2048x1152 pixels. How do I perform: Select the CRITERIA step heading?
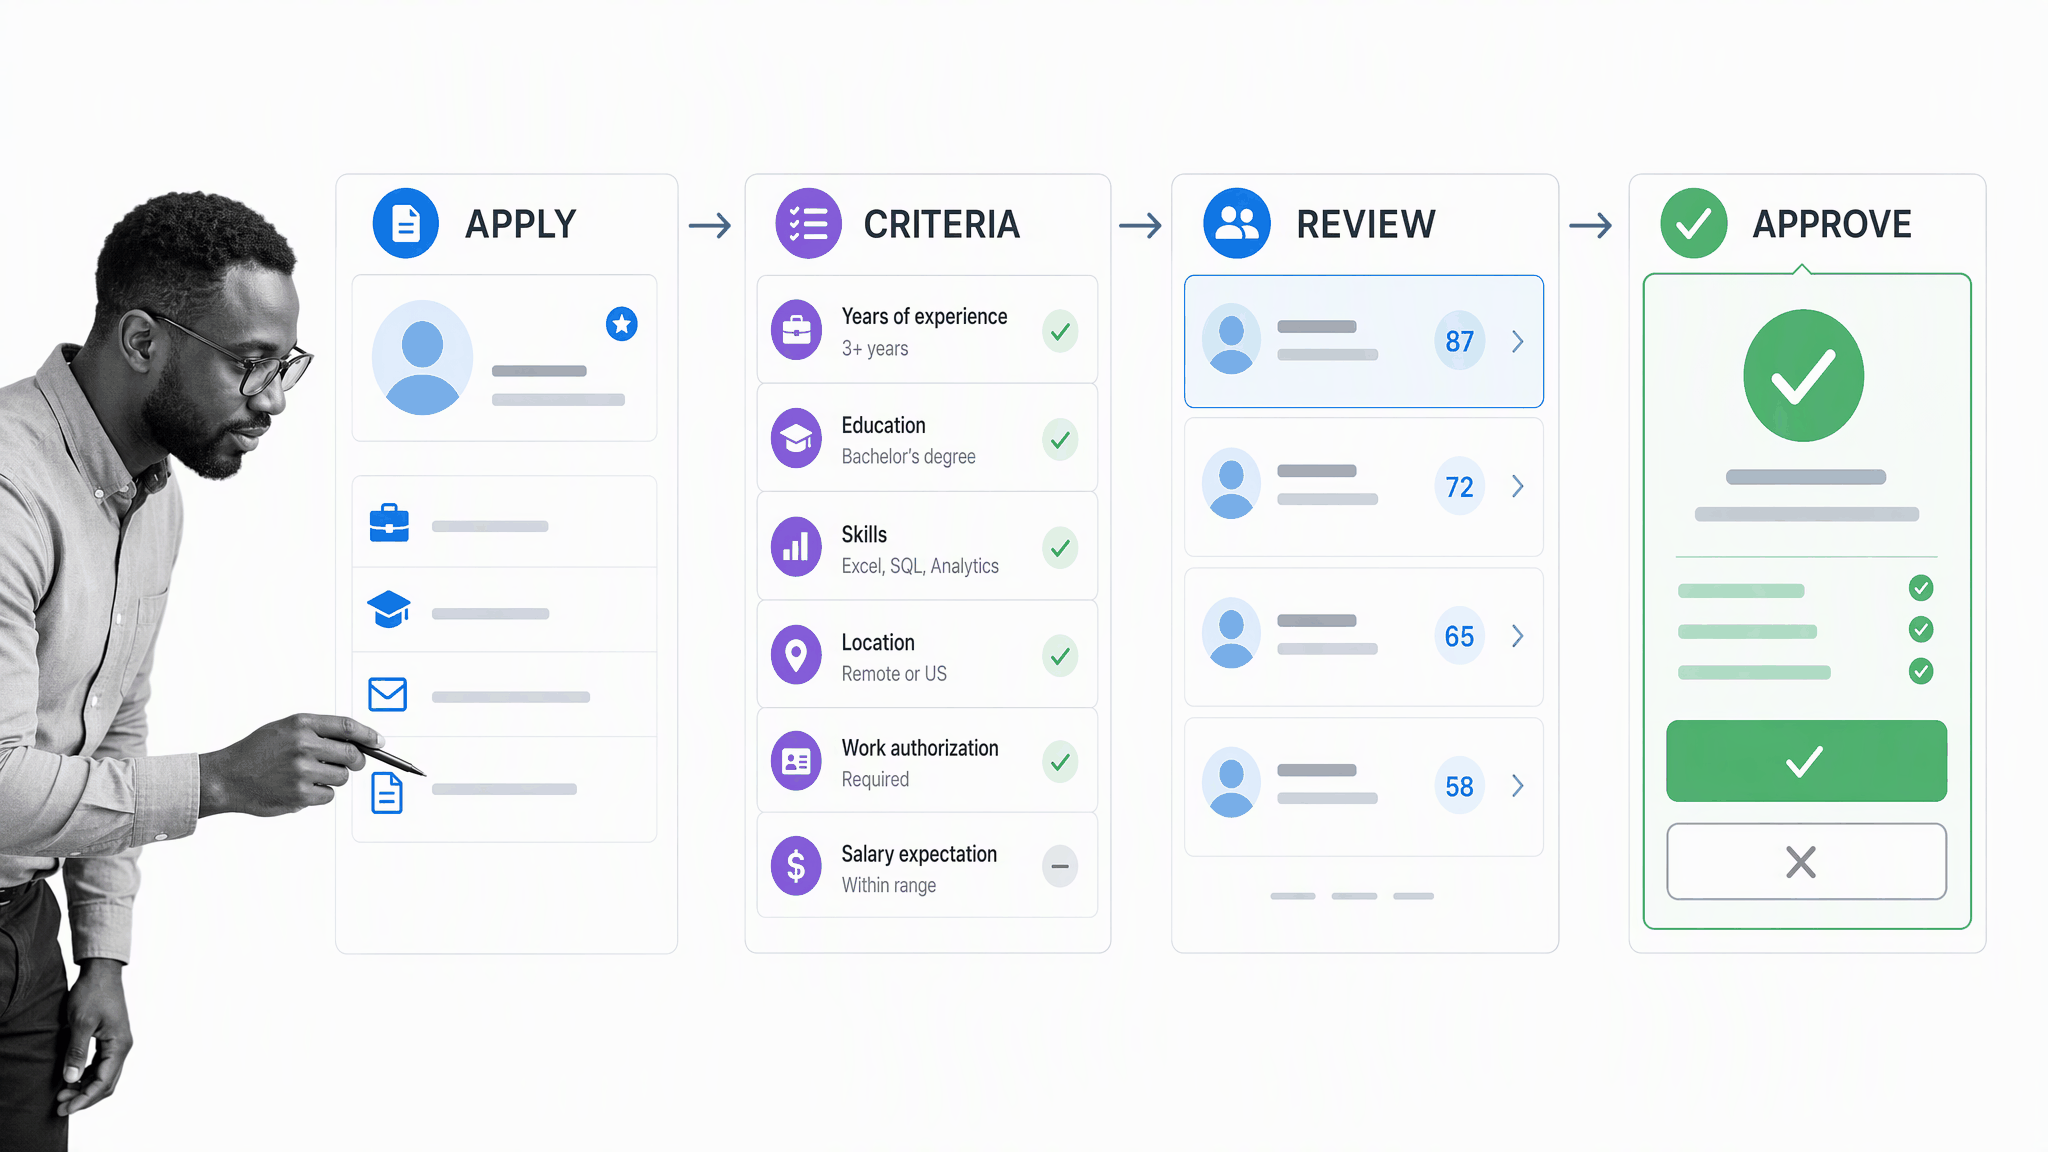pyautogui.click(x=942, y=224)
